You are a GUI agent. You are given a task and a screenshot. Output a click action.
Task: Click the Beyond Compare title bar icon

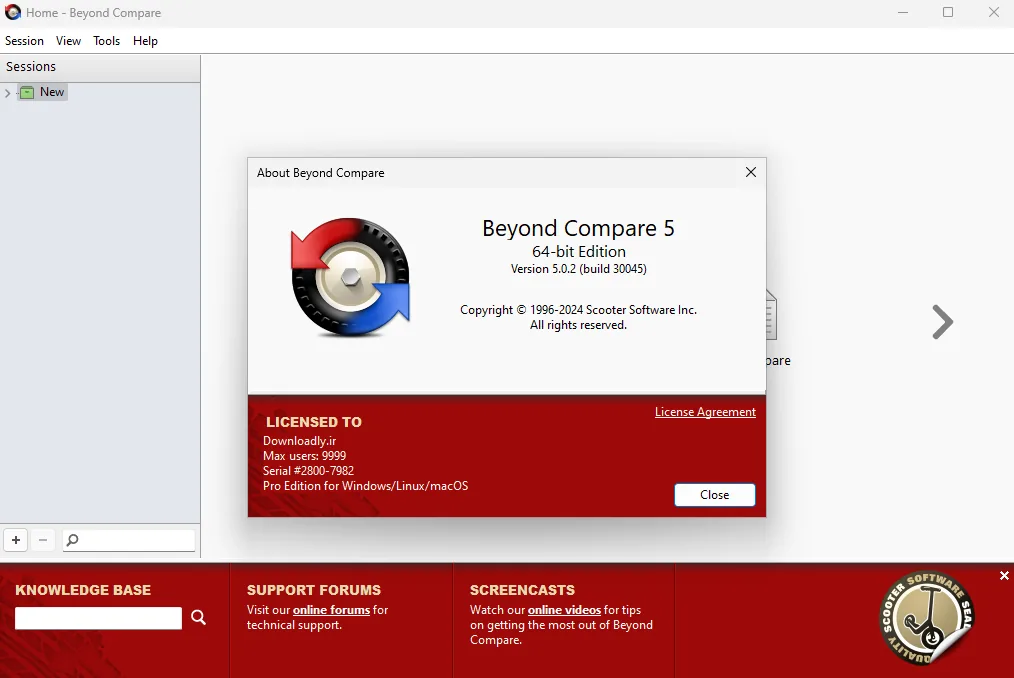pyautogui.click(x=12, y=12)
